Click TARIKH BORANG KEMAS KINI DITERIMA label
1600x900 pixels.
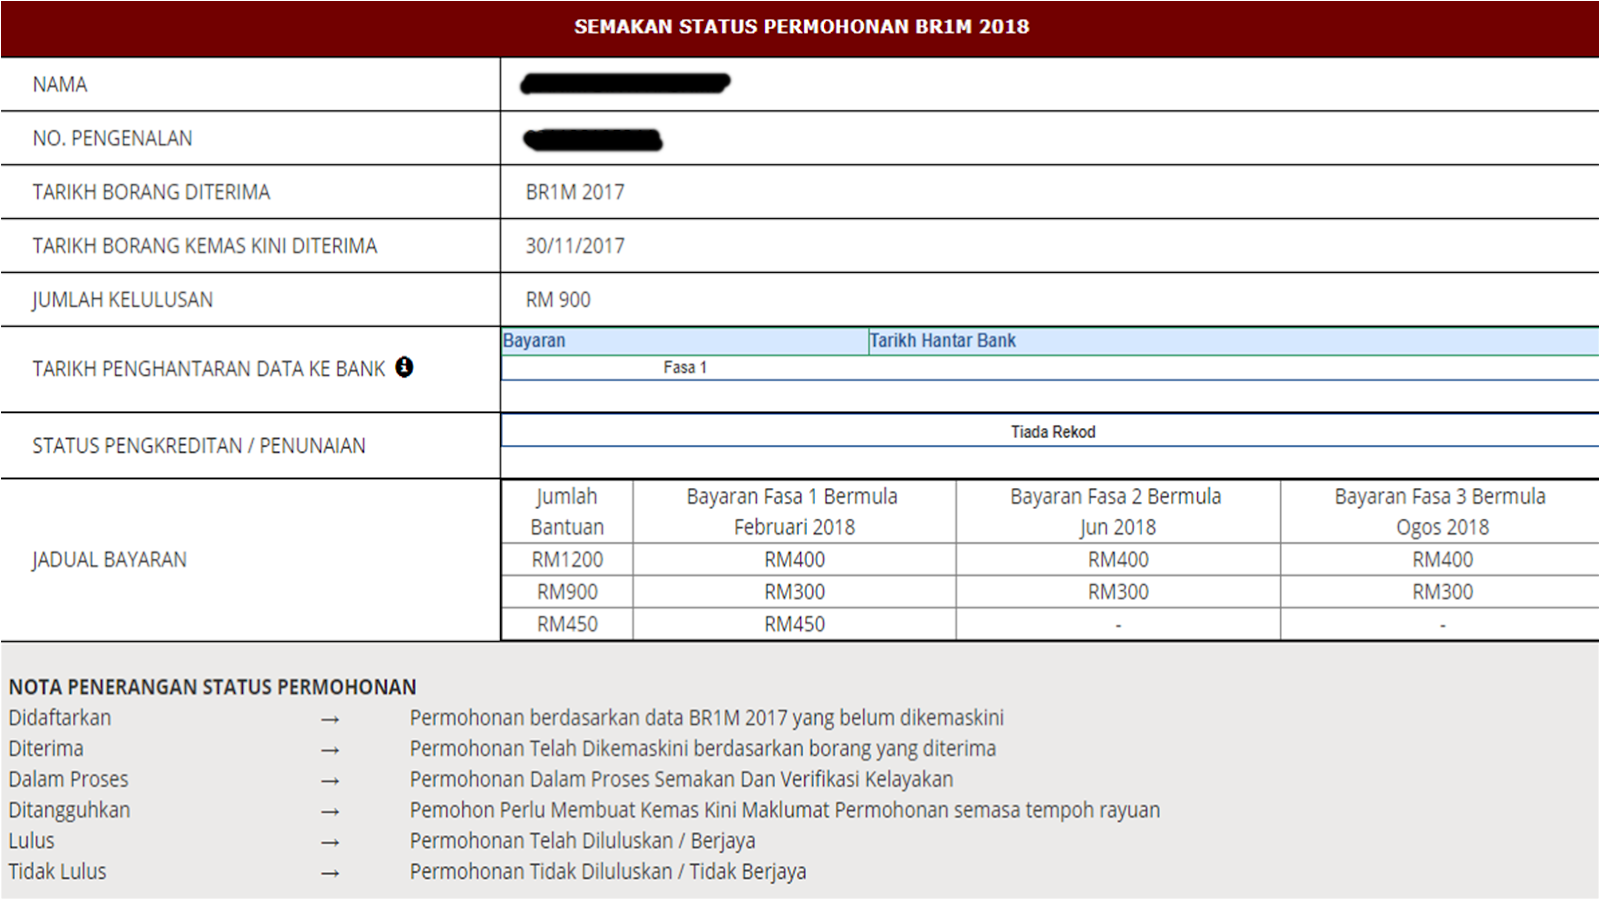point(205,246)
